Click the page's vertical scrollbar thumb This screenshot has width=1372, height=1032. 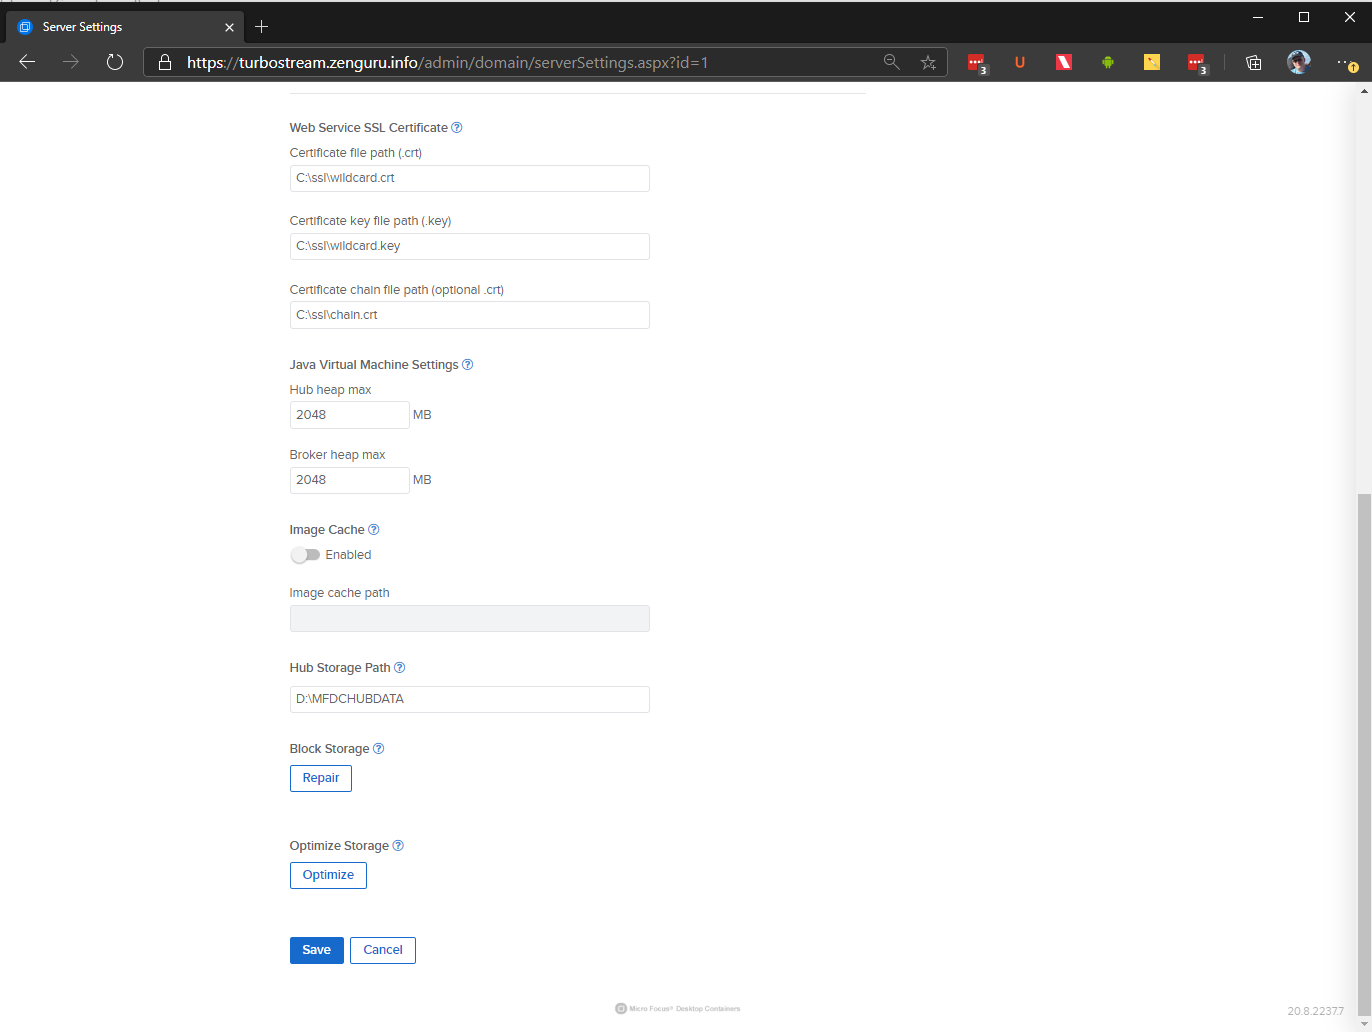(x=1363, y=750)
